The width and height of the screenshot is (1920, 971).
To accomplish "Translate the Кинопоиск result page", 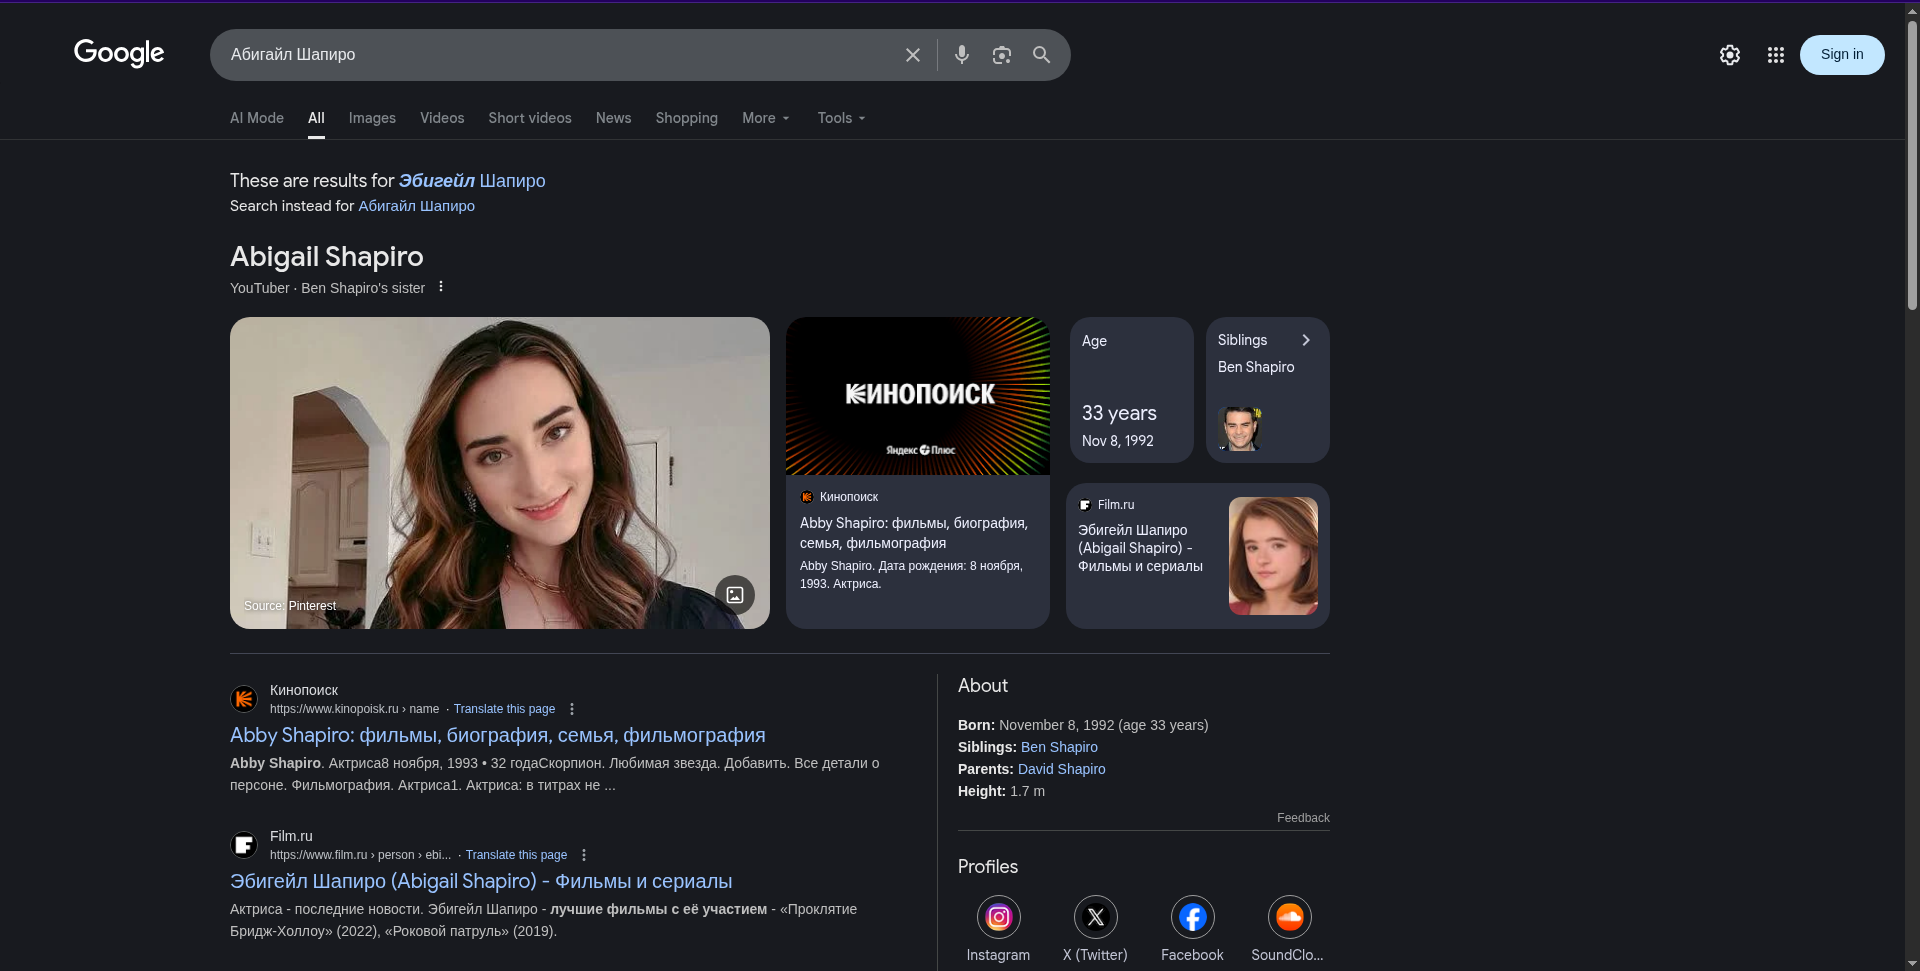I will [504, 709].
